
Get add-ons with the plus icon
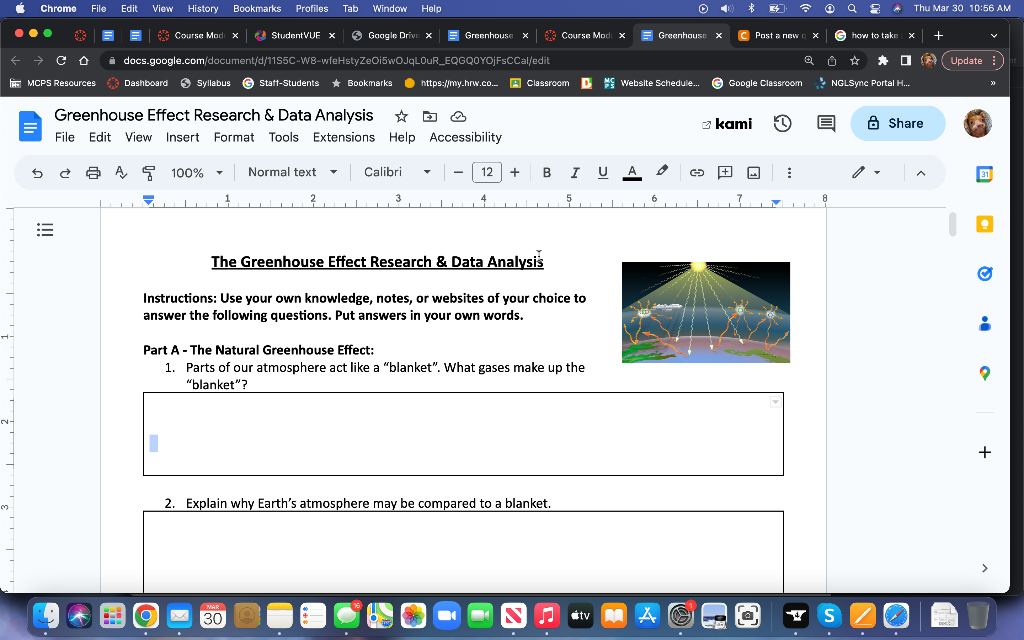(x=985, y=452)
